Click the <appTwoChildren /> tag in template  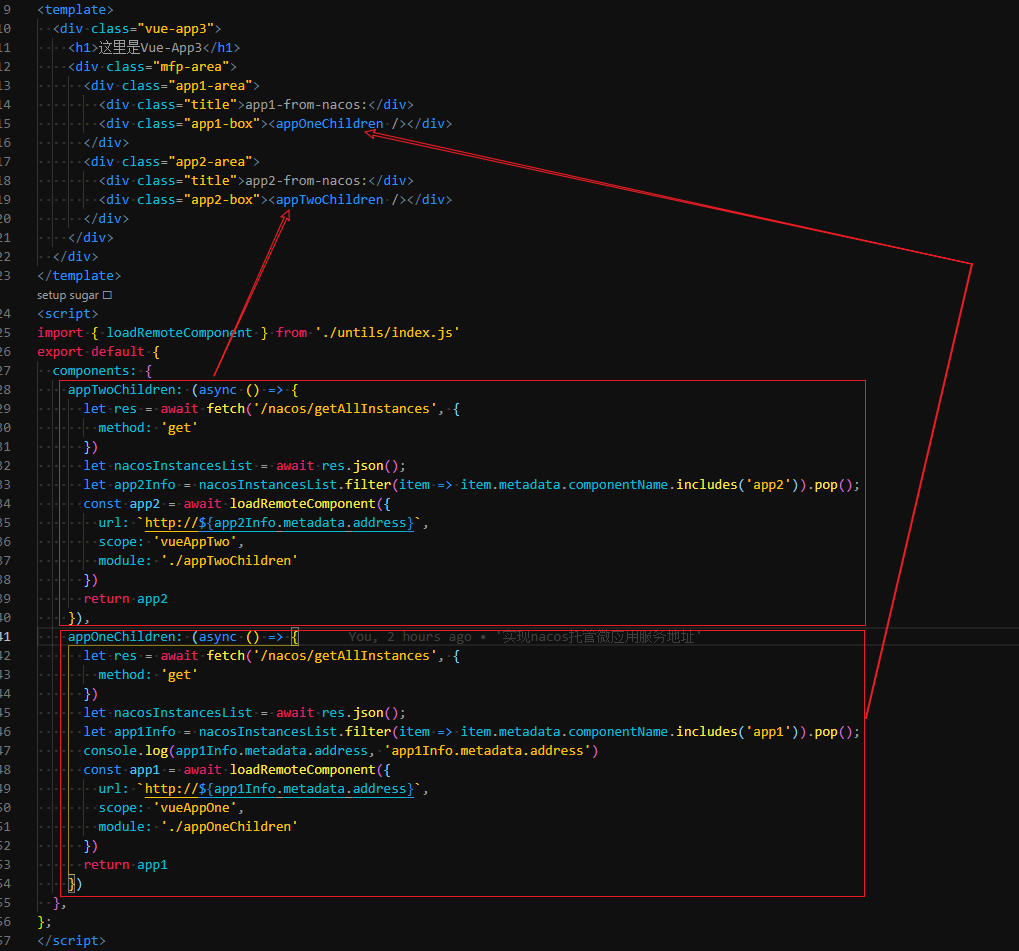(337, 200)
